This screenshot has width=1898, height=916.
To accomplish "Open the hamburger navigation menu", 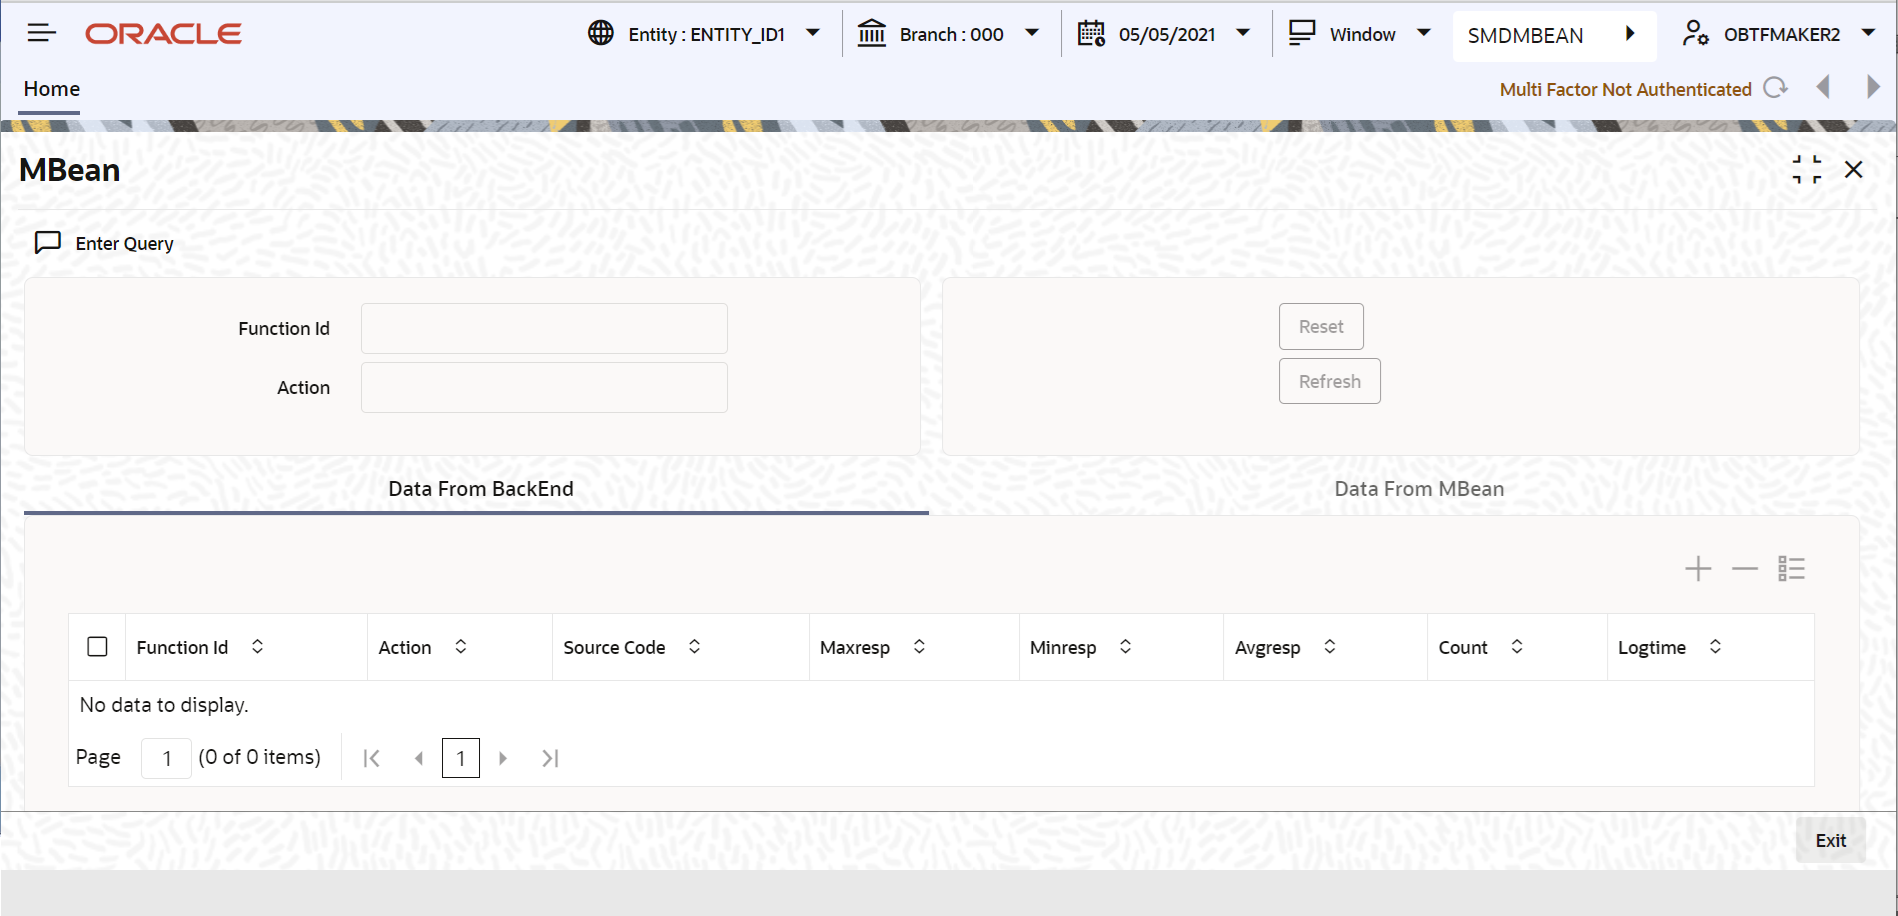I will pos(41,31).
